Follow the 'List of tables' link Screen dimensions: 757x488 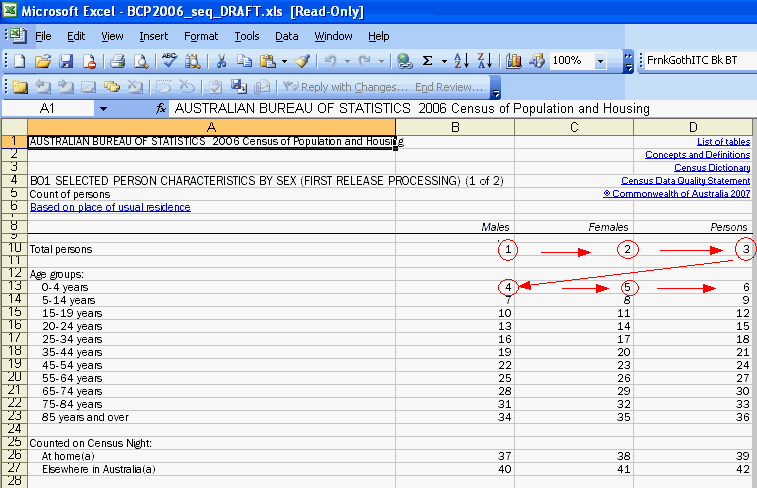tap(723, 142)
